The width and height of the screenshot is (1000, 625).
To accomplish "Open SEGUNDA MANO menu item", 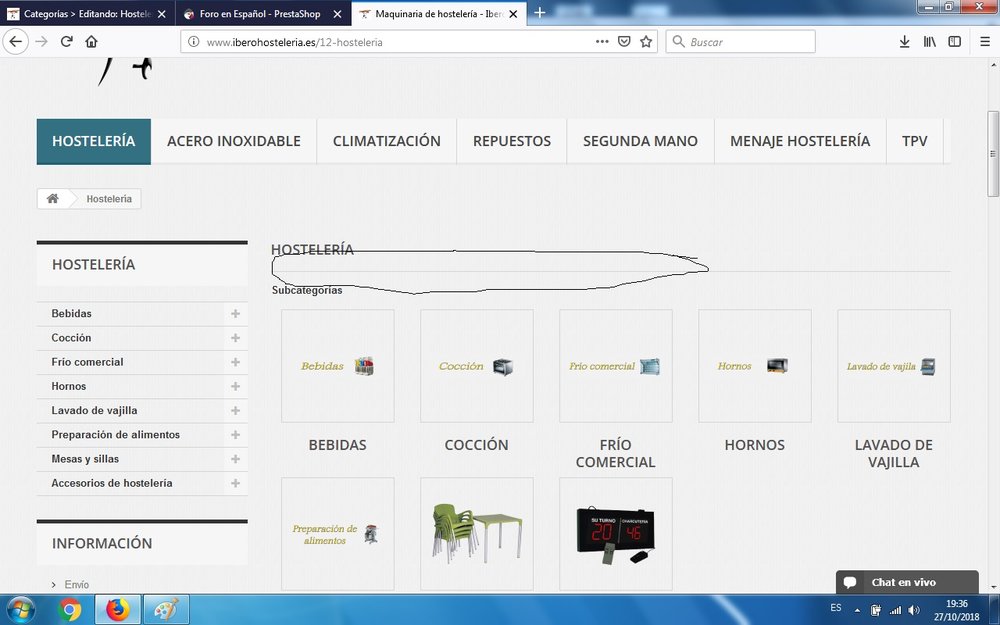I will click(640, 142).
